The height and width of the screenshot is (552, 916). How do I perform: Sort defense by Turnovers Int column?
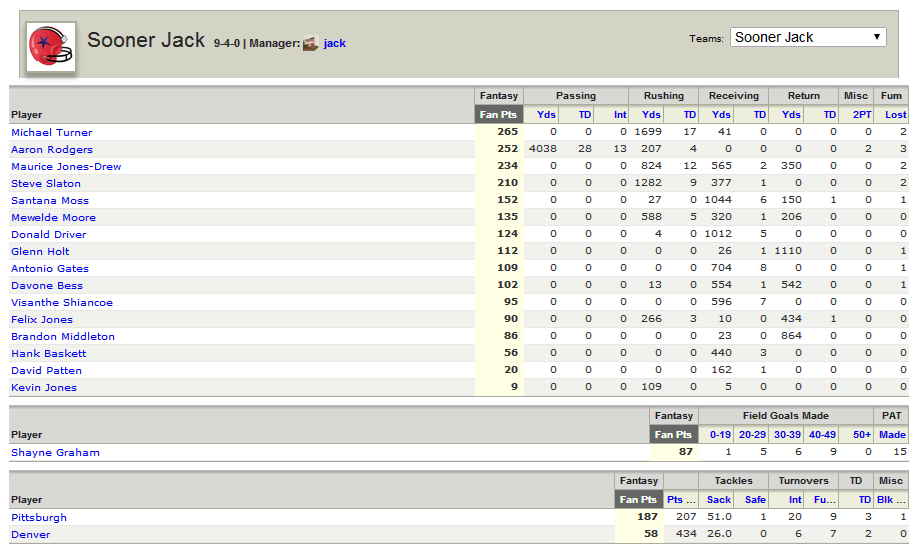[795, 499]
